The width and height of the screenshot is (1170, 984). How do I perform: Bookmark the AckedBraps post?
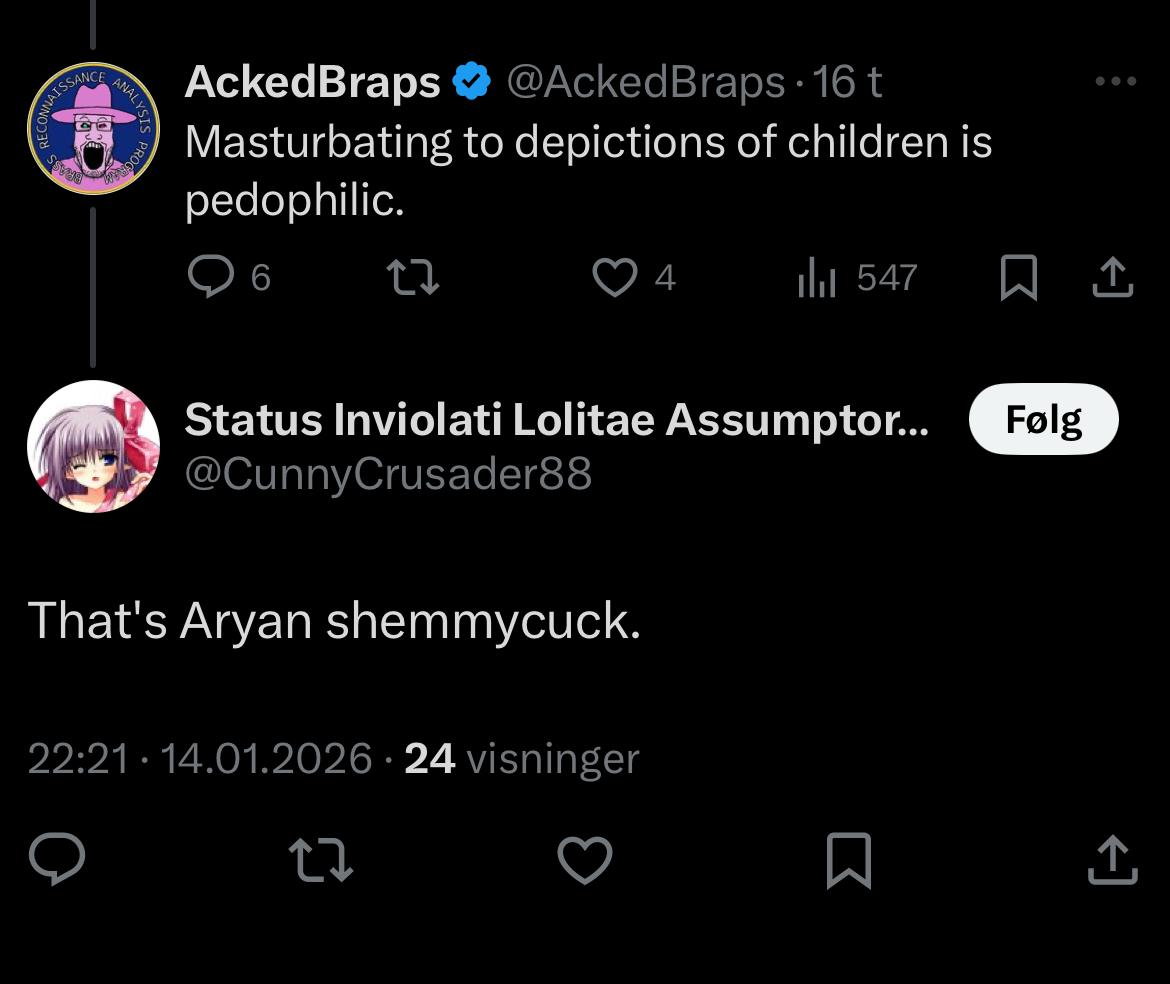pos(1017,277)
